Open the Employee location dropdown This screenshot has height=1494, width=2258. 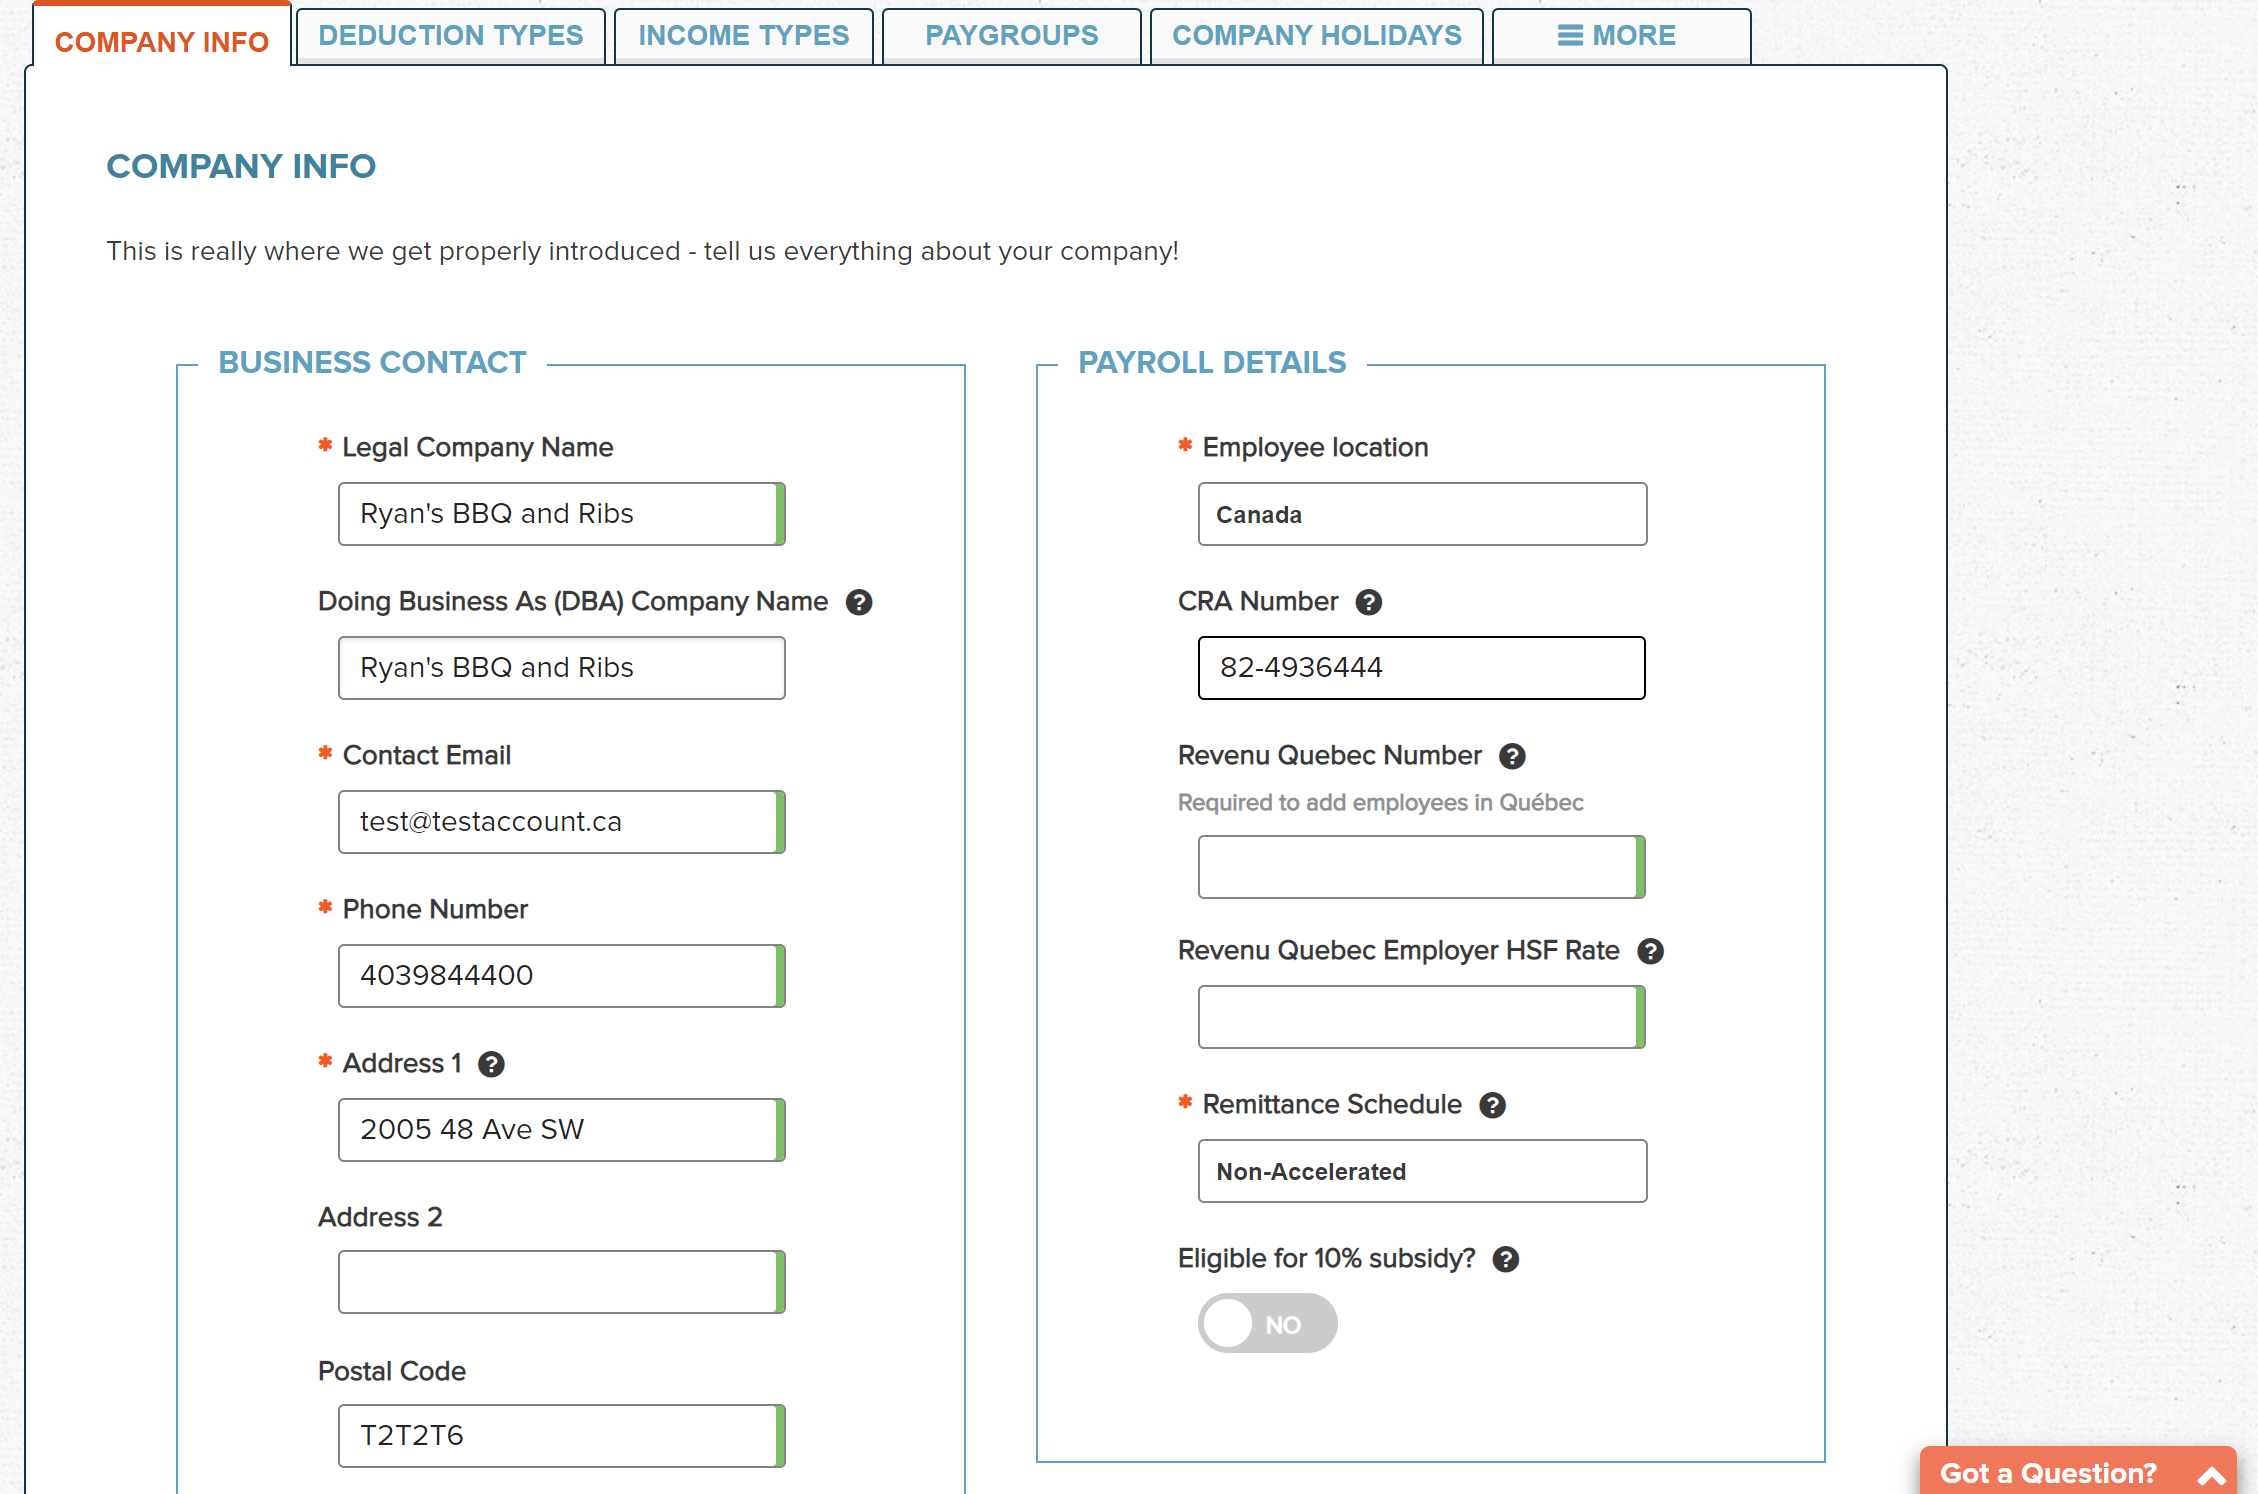[1421, 514]
